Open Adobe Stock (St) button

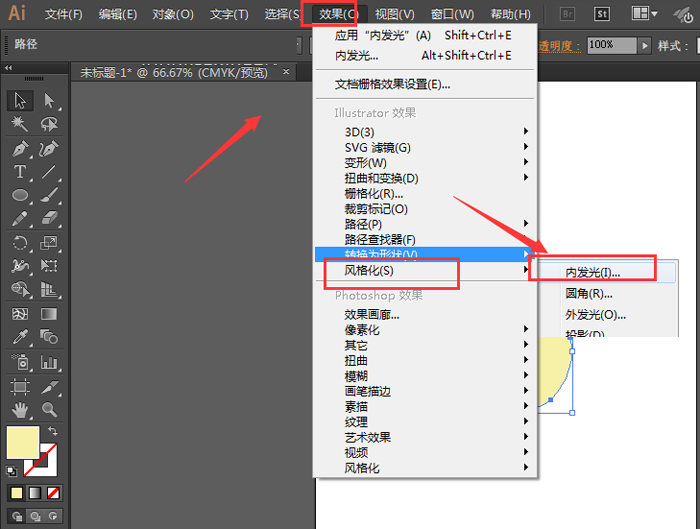pos(601,14)
